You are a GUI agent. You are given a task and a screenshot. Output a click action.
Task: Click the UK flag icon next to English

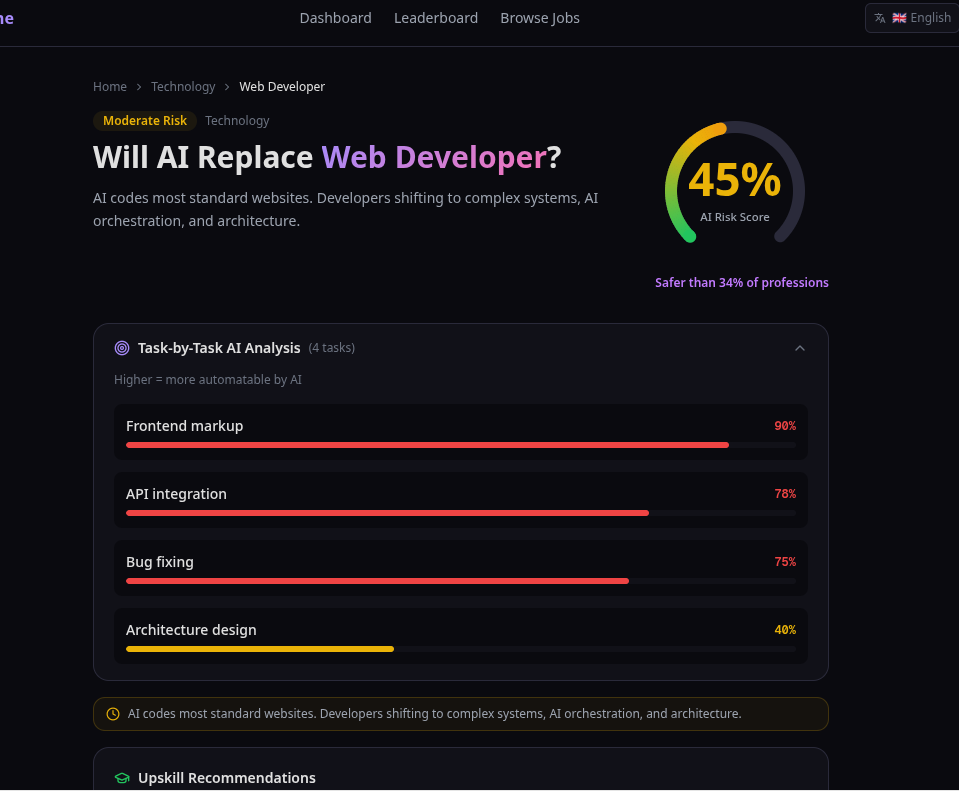[x=898, y=17]
